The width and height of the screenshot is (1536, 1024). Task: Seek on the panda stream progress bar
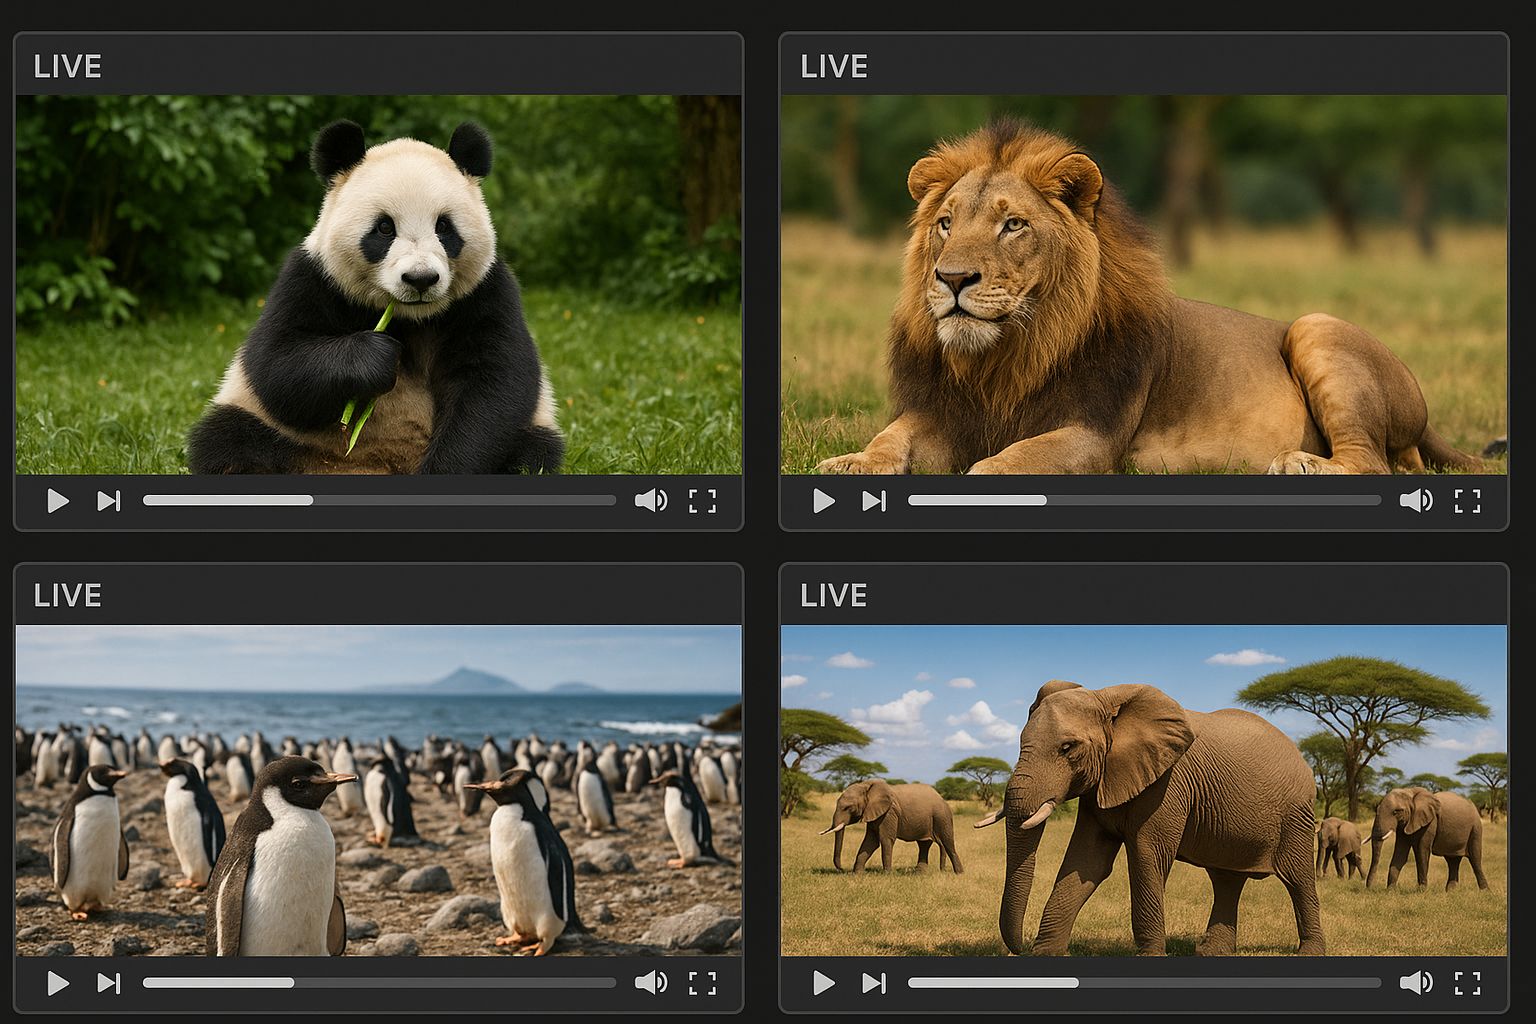point(379,500)
